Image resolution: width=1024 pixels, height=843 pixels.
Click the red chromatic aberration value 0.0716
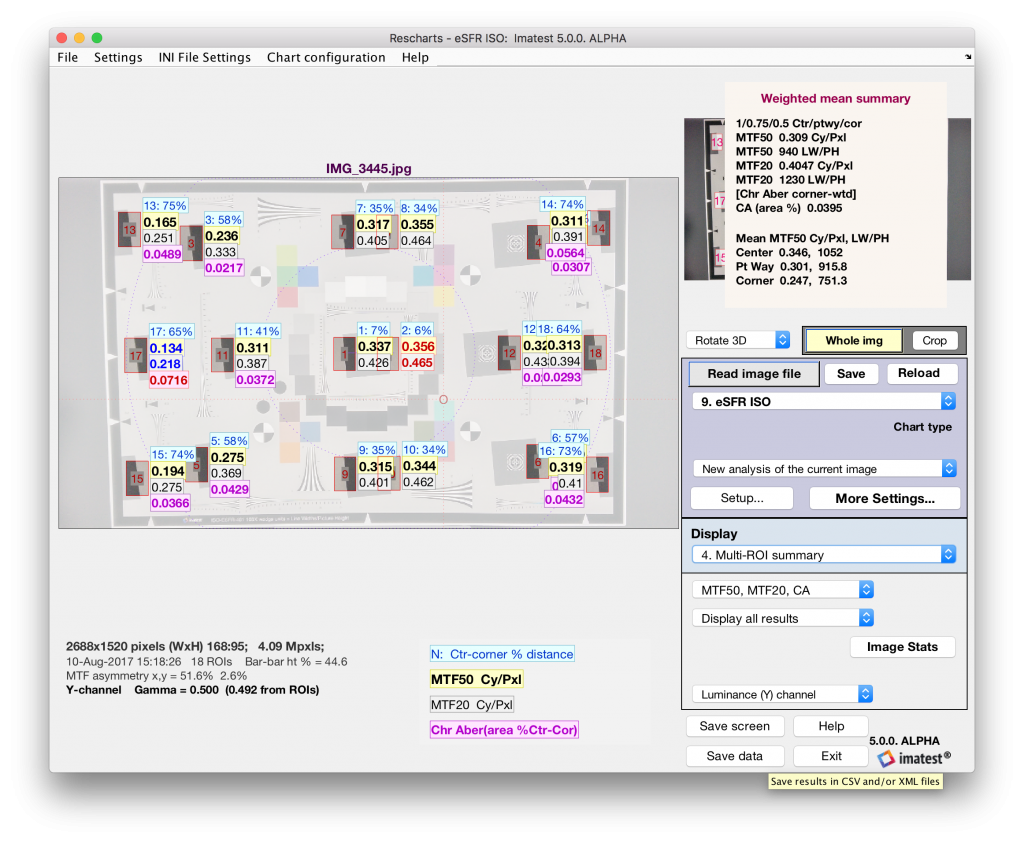pyautogui.click(x=168, y=380)
